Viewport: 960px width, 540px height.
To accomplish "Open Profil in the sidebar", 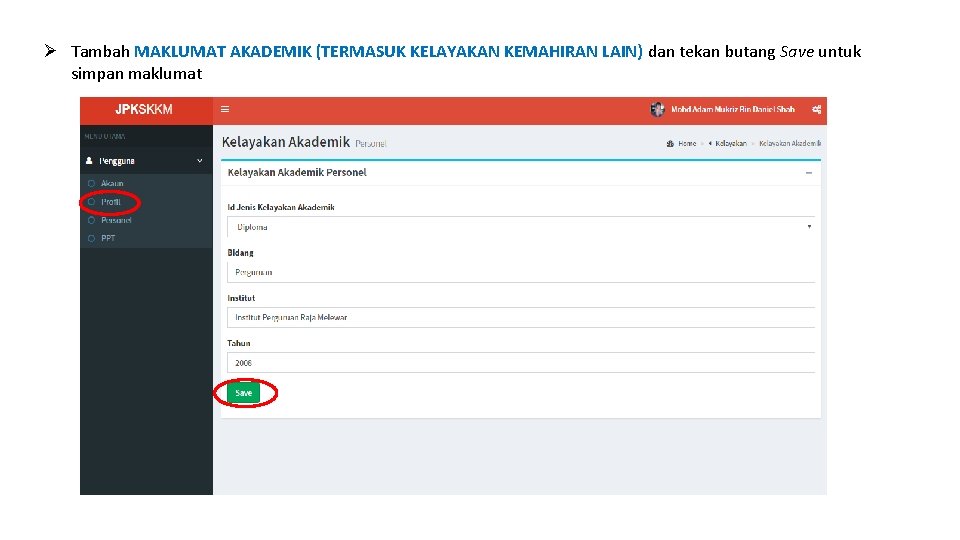I will point(111,201).
